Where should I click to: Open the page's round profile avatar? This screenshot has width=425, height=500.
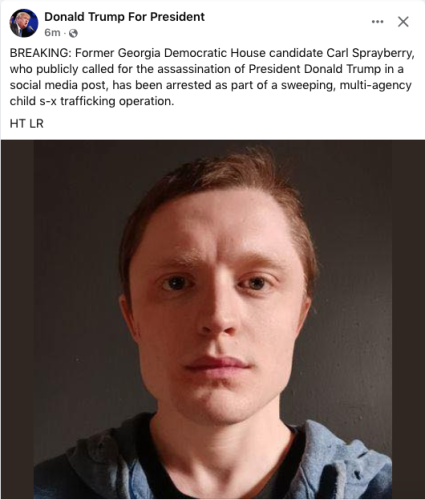(x=24, y=23)
